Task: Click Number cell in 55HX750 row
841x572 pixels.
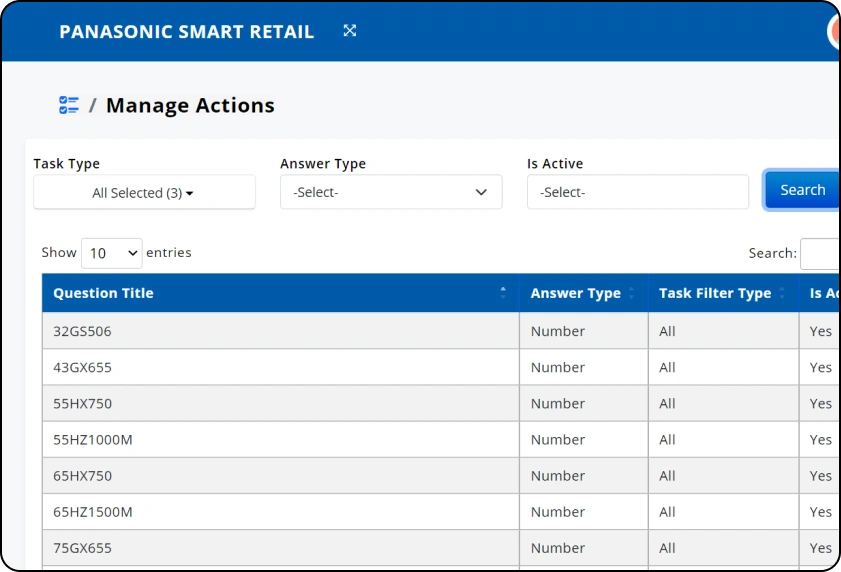Action: tap(584, 404)
